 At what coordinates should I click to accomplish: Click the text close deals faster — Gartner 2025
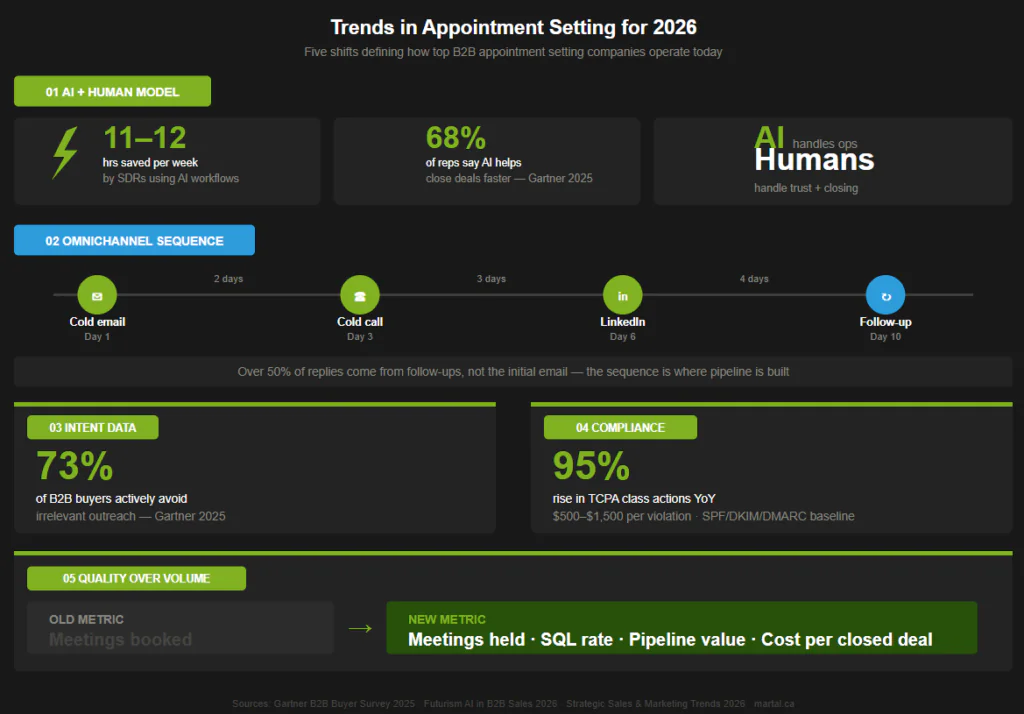[509, 178]
